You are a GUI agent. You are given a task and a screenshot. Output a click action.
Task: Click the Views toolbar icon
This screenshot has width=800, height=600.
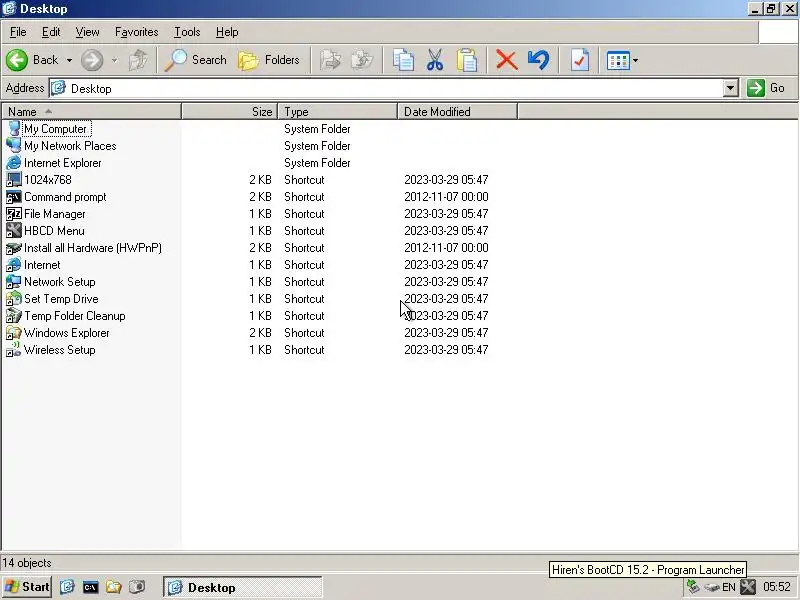(618, 60)
